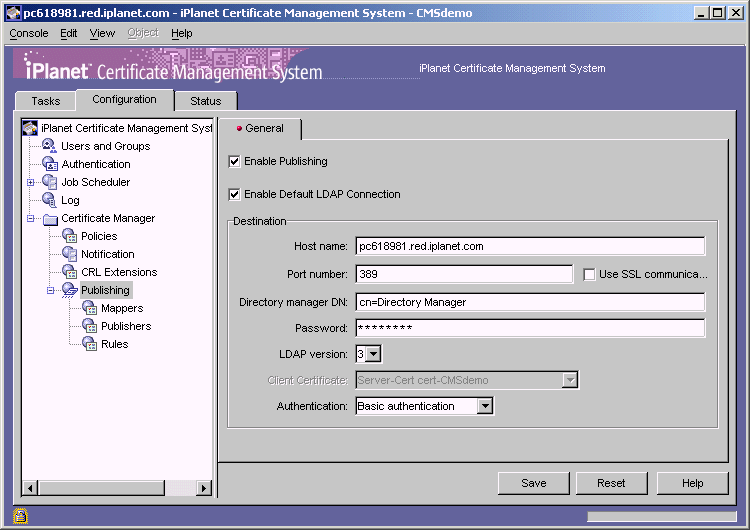Select Rules tree label
This screenshot has height=530, width=750.
click(114, 343)
